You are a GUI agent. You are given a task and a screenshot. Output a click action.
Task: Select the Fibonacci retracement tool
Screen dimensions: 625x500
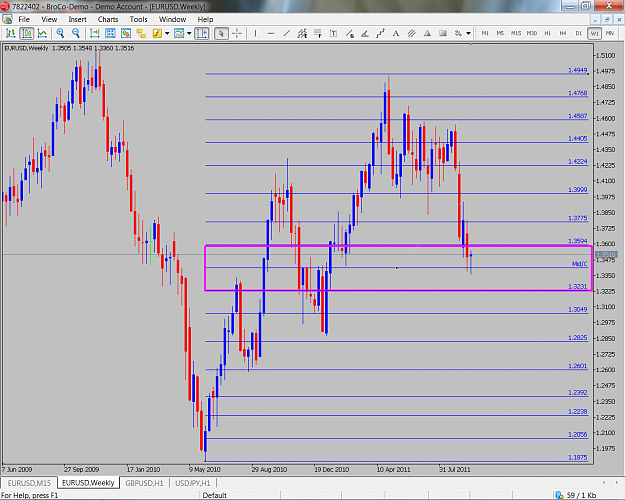click(x=318, y=33)
